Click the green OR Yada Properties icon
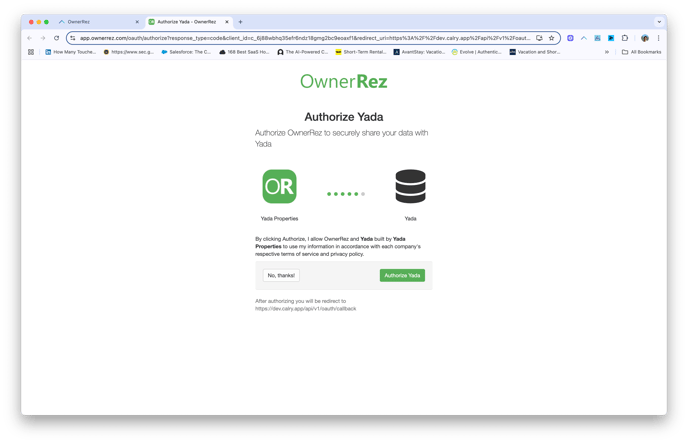The image size is (688, 443). [280, 186]
